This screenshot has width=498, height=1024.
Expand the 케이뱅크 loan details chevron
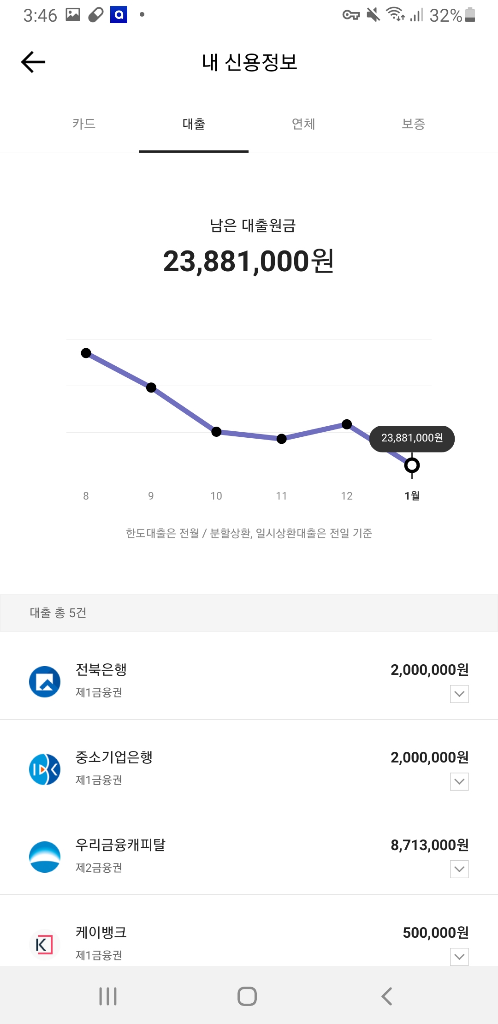pyautogui.click(x=459, y=957)
